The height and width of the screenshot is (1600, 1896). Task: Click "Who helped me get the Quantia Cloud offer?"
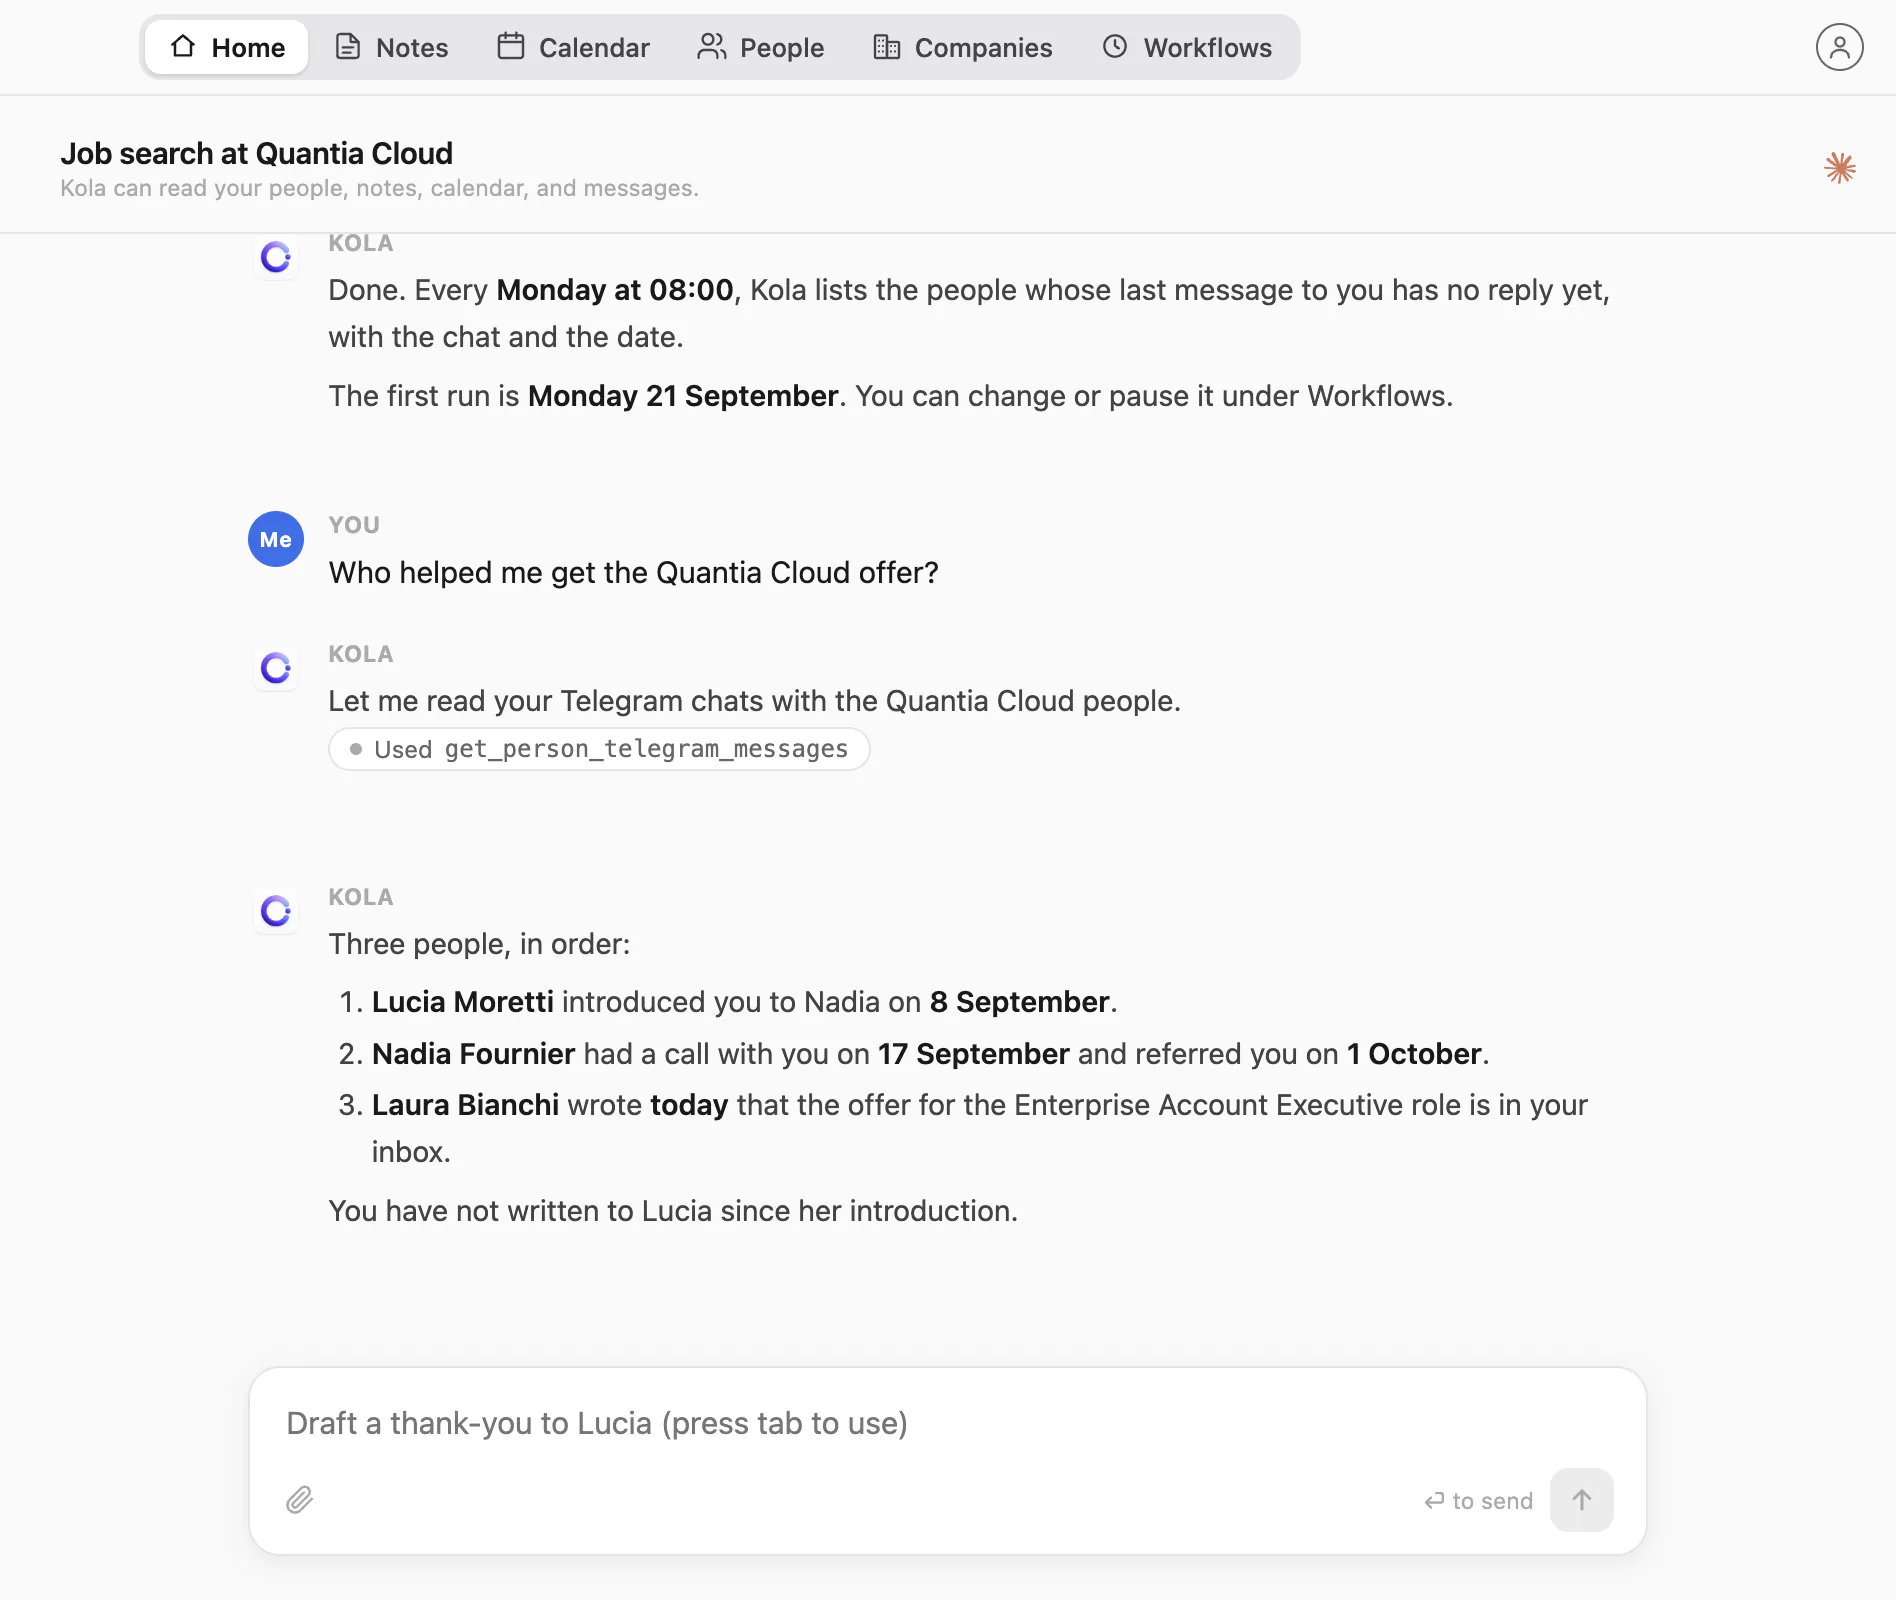pyautogui.click(x=634, y=572)
